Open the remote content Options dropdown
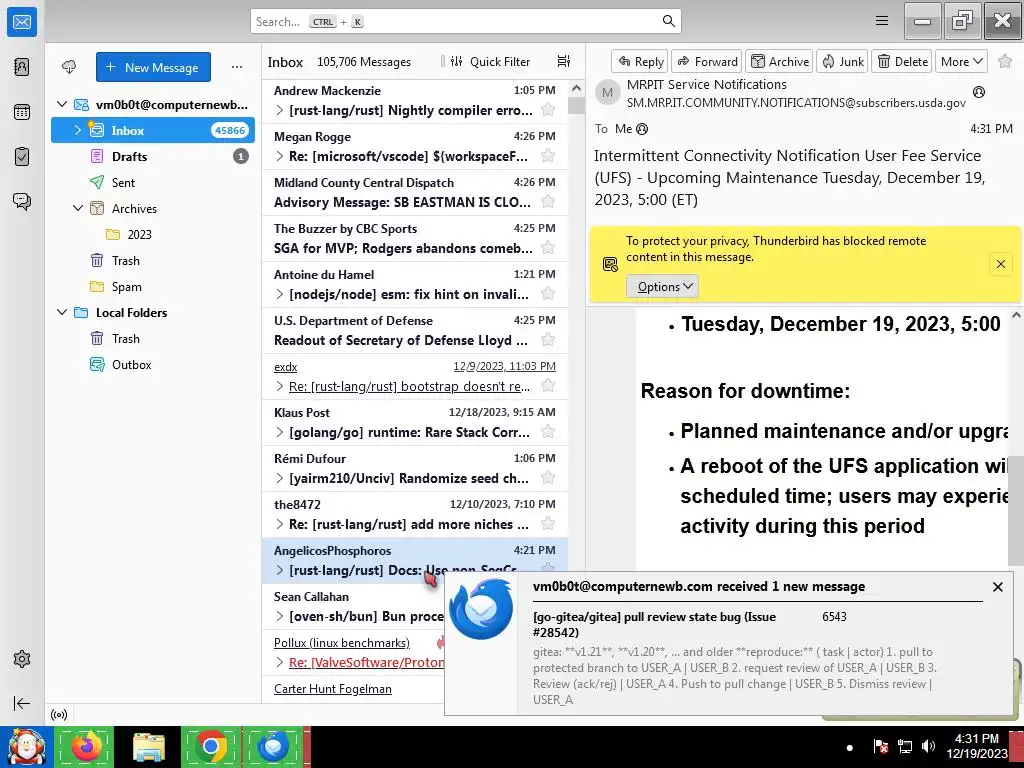 (x=663, y=287)
